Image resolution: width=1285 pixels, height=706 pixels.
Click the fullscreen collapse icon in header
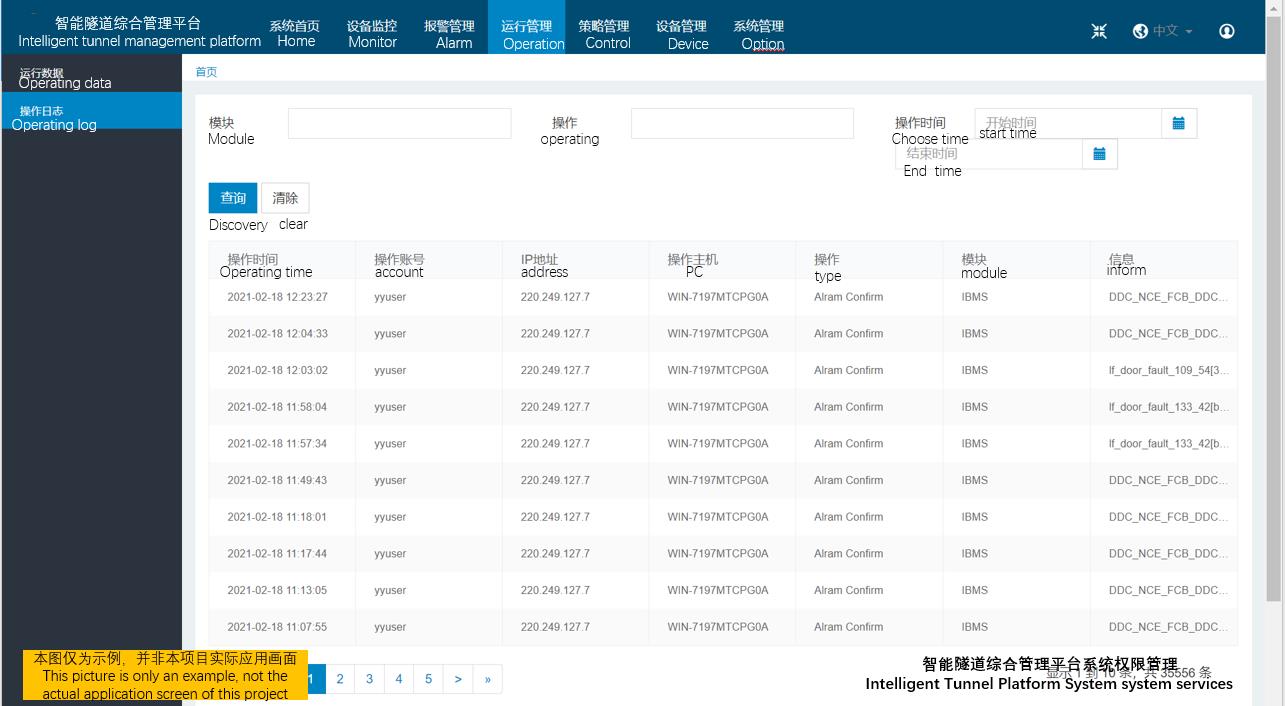pyautogui.click(x=1099, y=31)
